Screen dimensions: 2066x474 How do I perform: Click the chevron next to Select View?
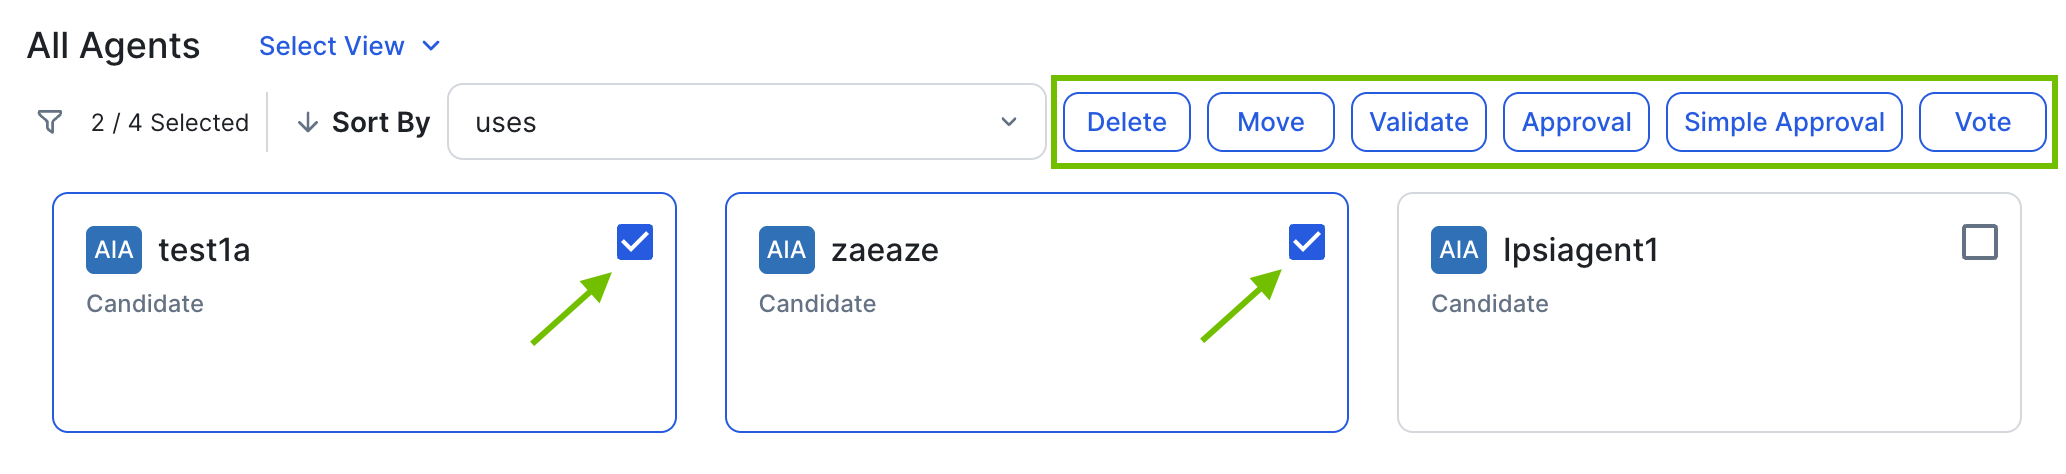coord(431,46)
